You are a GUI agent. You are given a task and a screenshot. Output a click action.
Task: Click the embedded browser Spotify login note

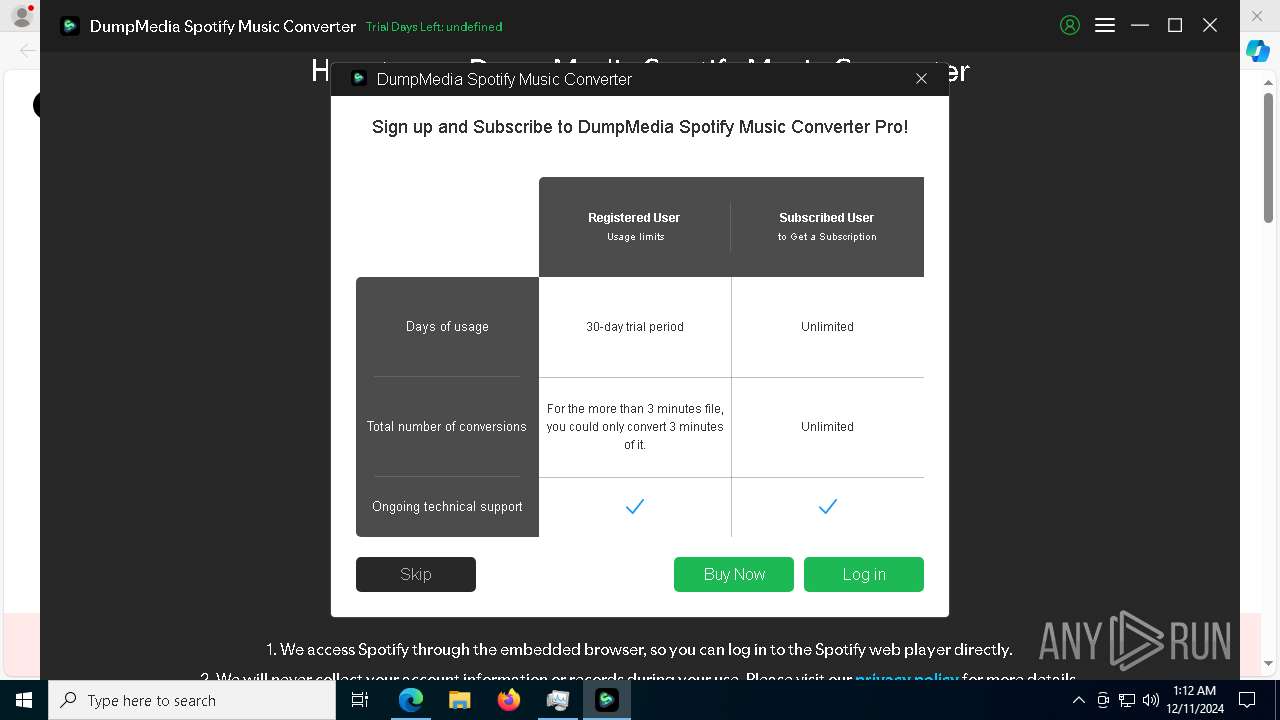[639, 650]
